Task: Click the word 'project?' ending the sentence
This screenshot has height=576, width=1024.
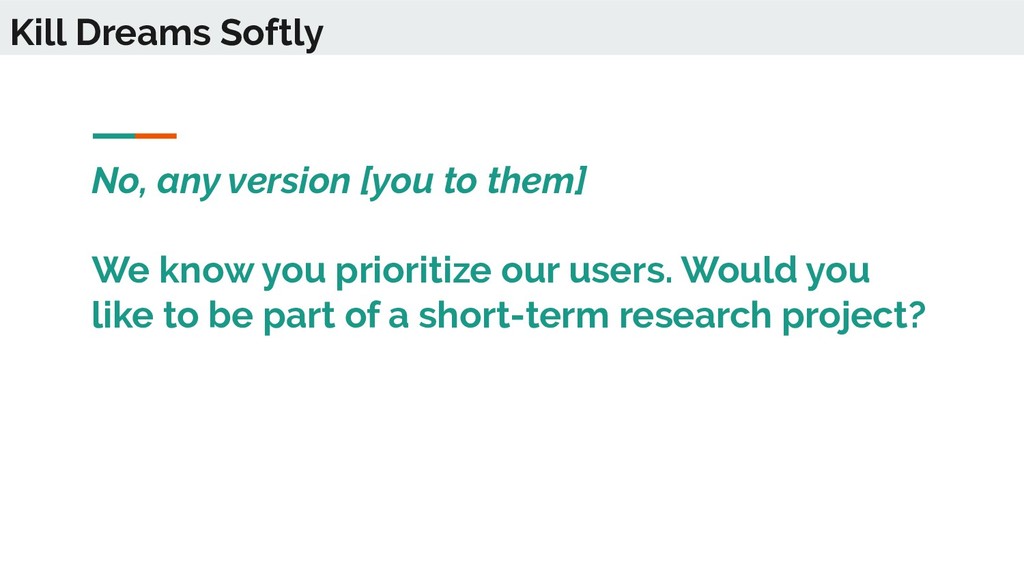Action: coord(854,316)
